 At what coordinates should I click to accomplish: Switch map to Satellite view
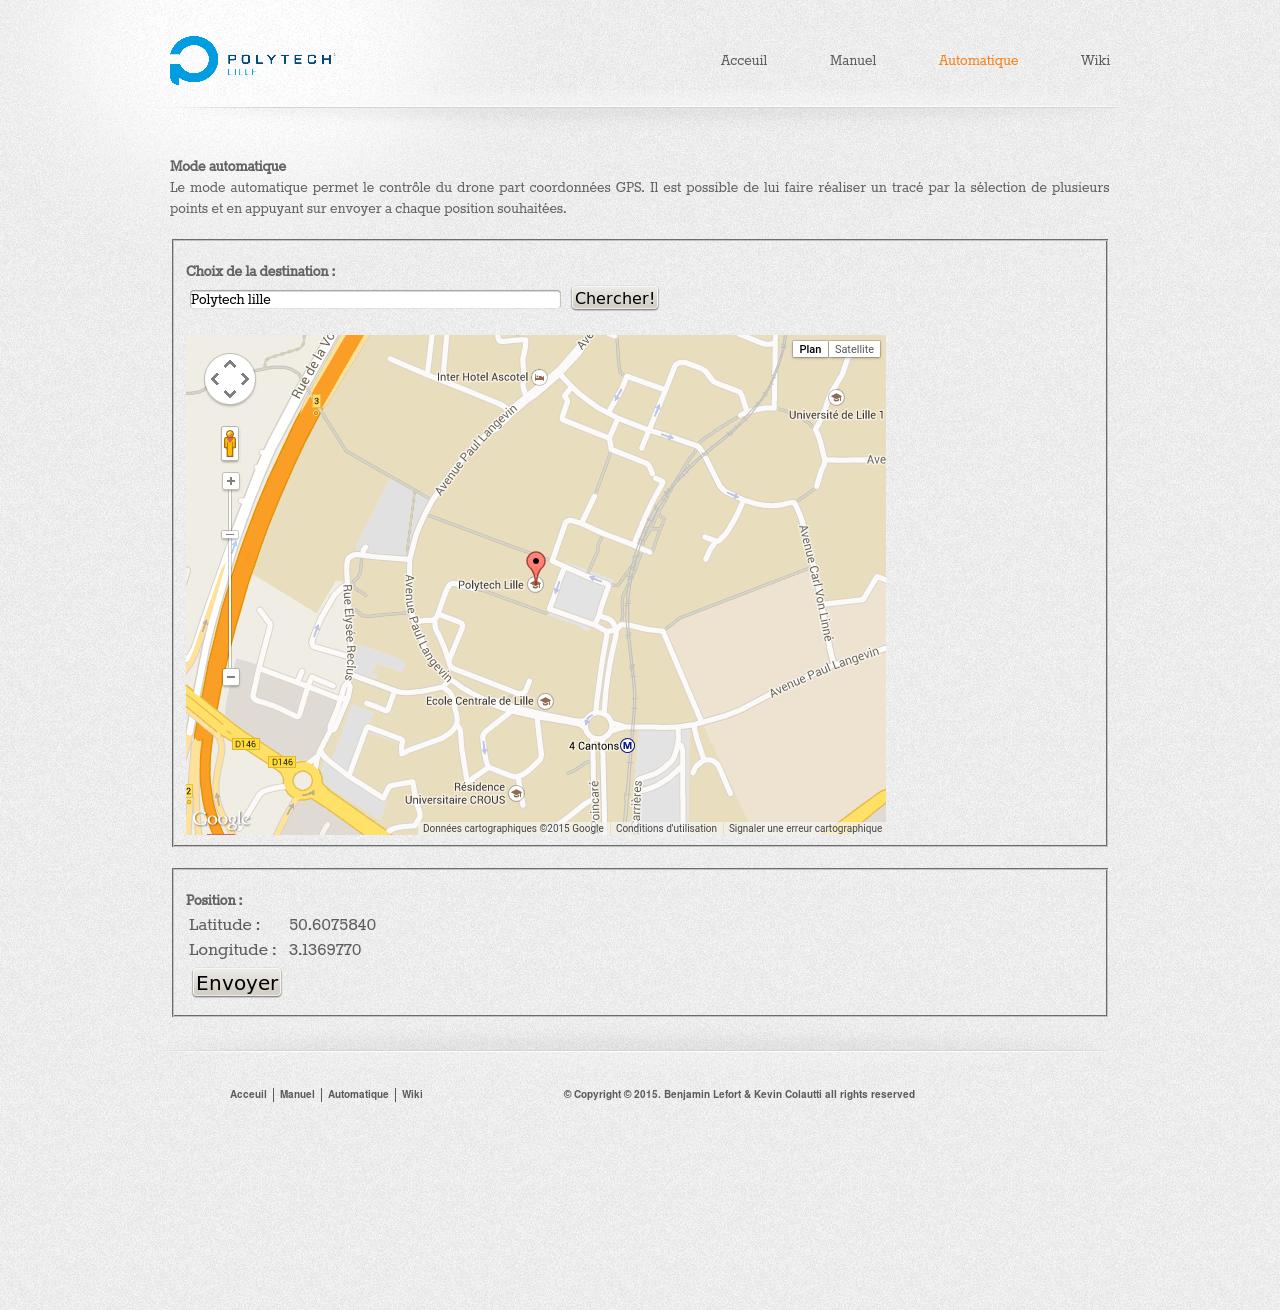coord(854,349)
